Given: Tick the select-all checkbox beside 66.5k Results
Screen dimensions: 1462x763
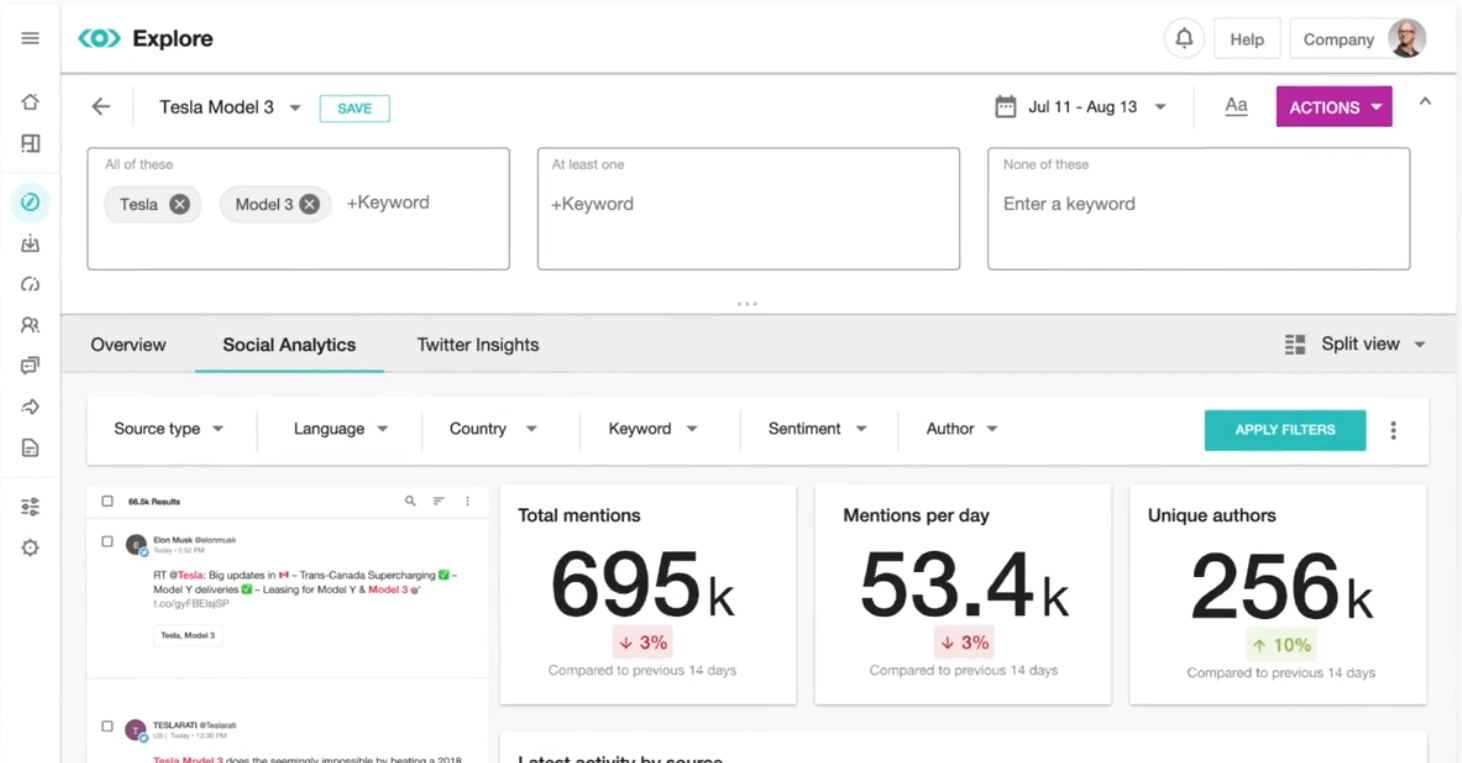Looking at the screenshot, I should point(107,501).
